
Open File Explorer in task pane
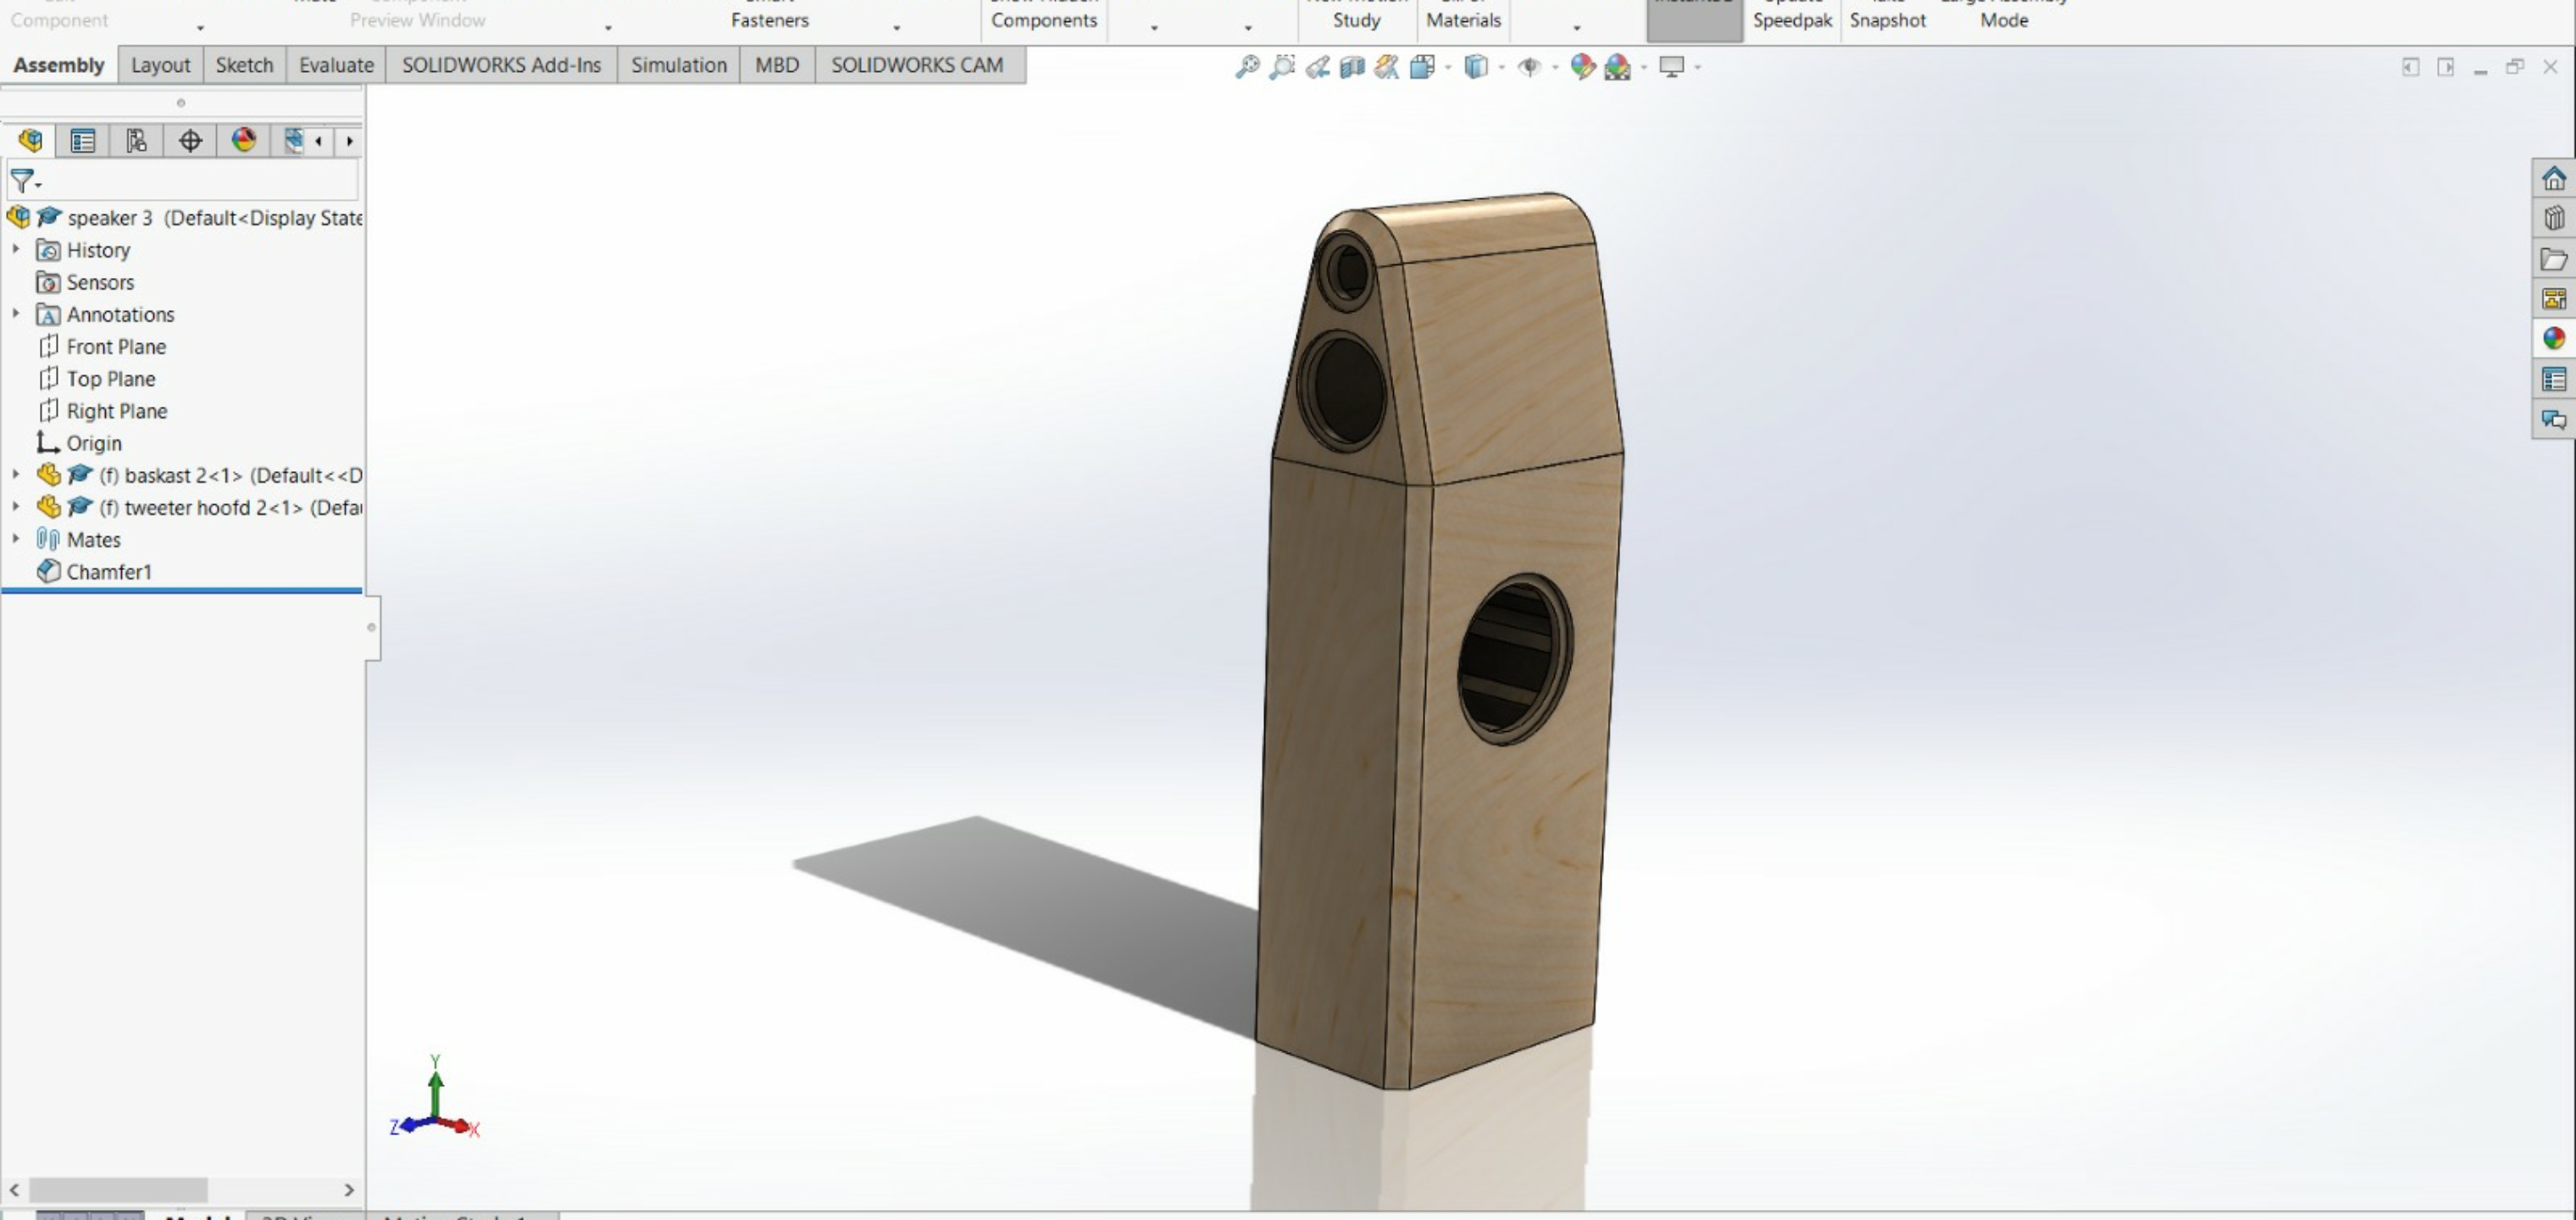(2554, 259)
